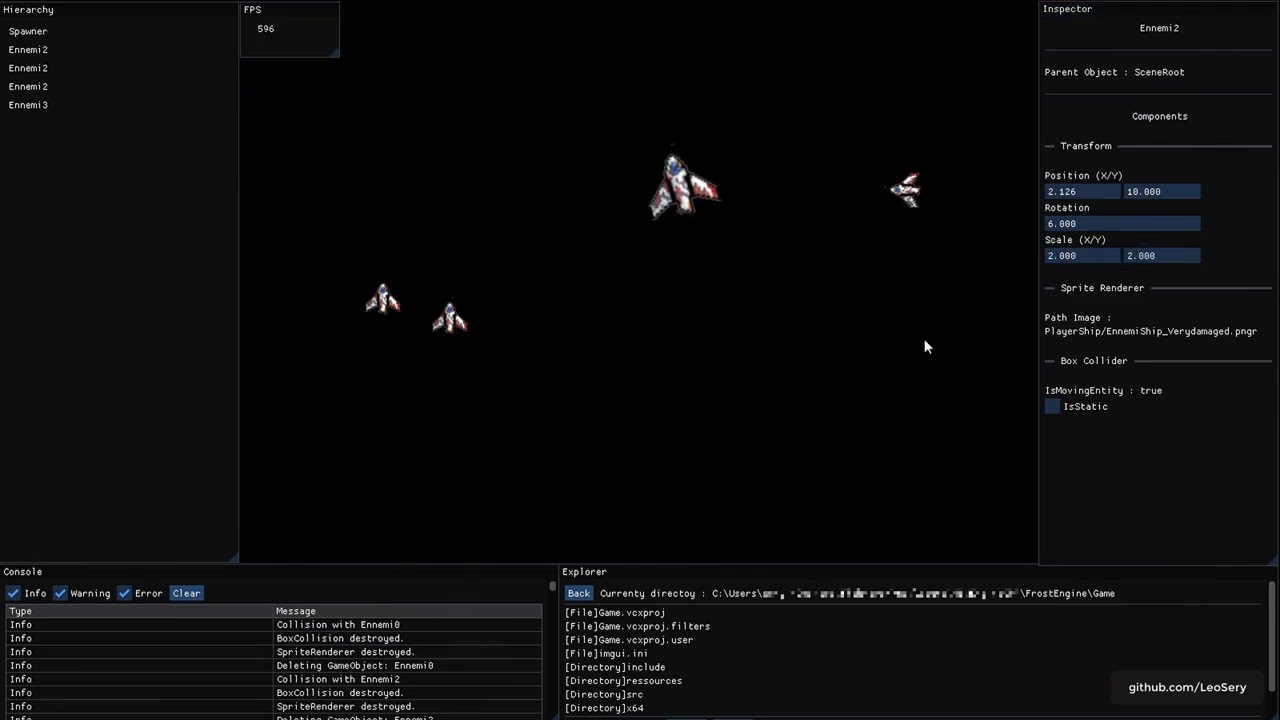Select Spawner in the Hierarchy
1280x720 pixels.
point(28,31)
